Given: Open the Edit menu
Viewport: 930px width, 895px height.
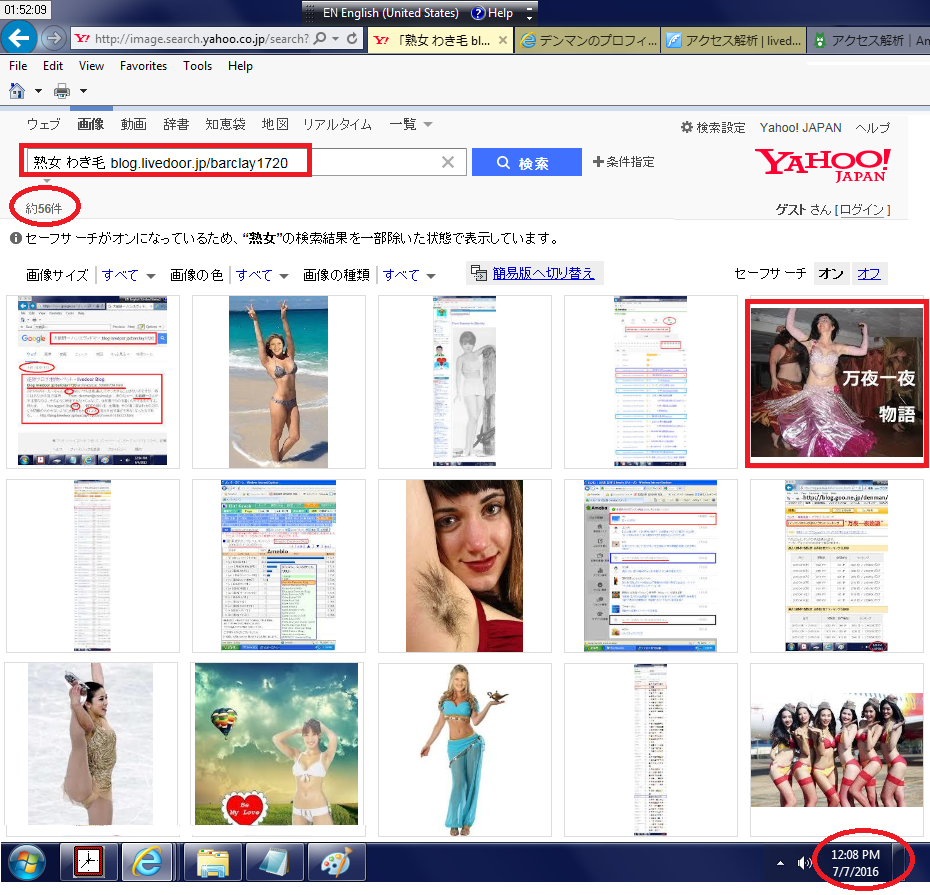Looking at the screenshot, I should coord(53,66).
